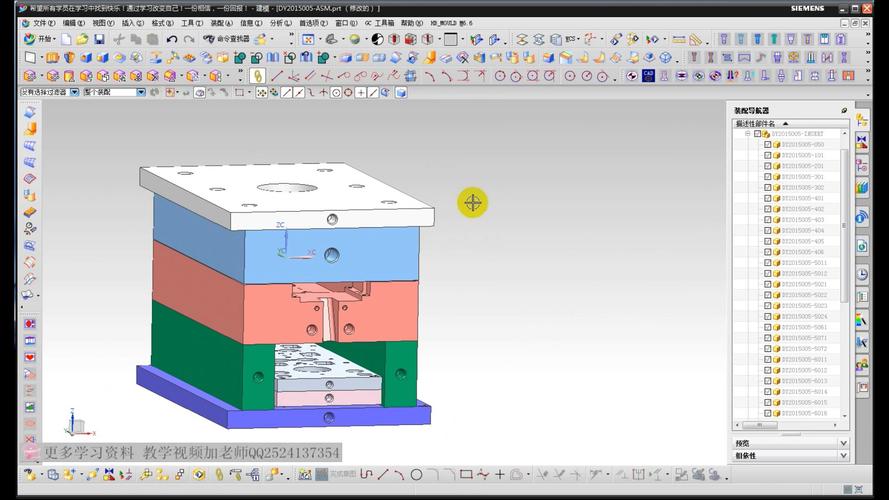Open the Part Navigator sidebar icon
889x500 pixels.
point(862,166)
